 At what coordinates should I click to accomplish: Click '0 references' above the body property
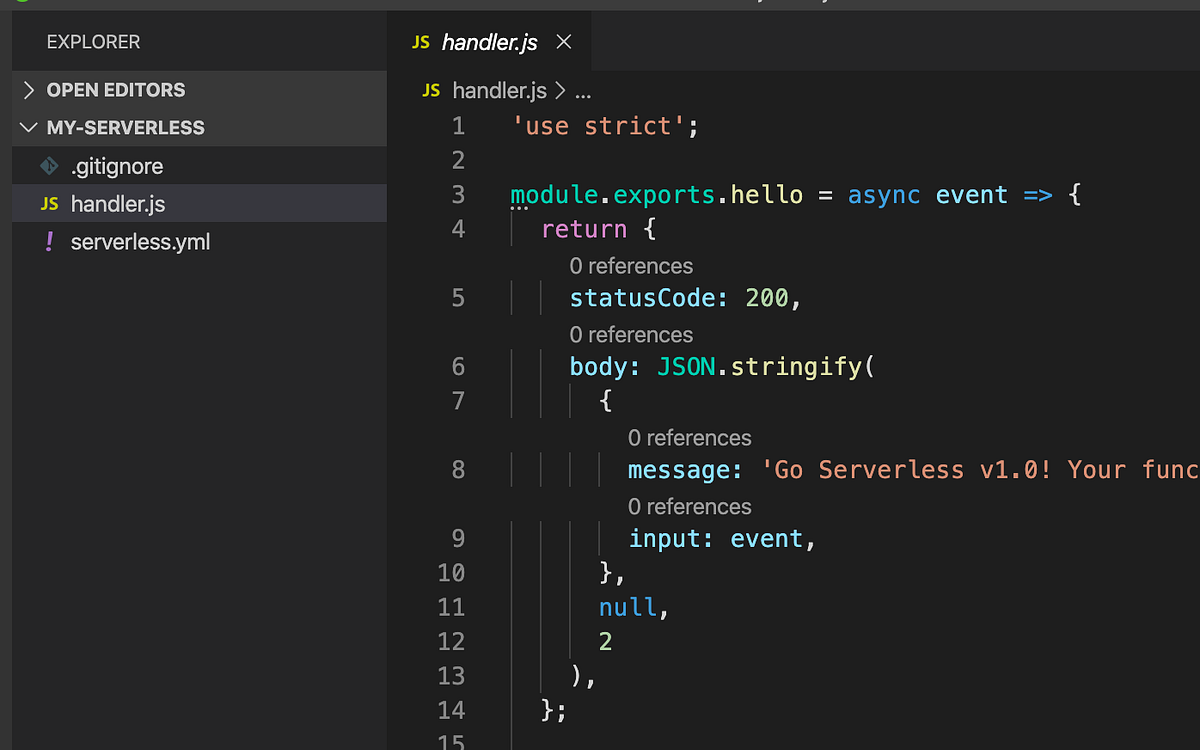[x=630, y=334]
